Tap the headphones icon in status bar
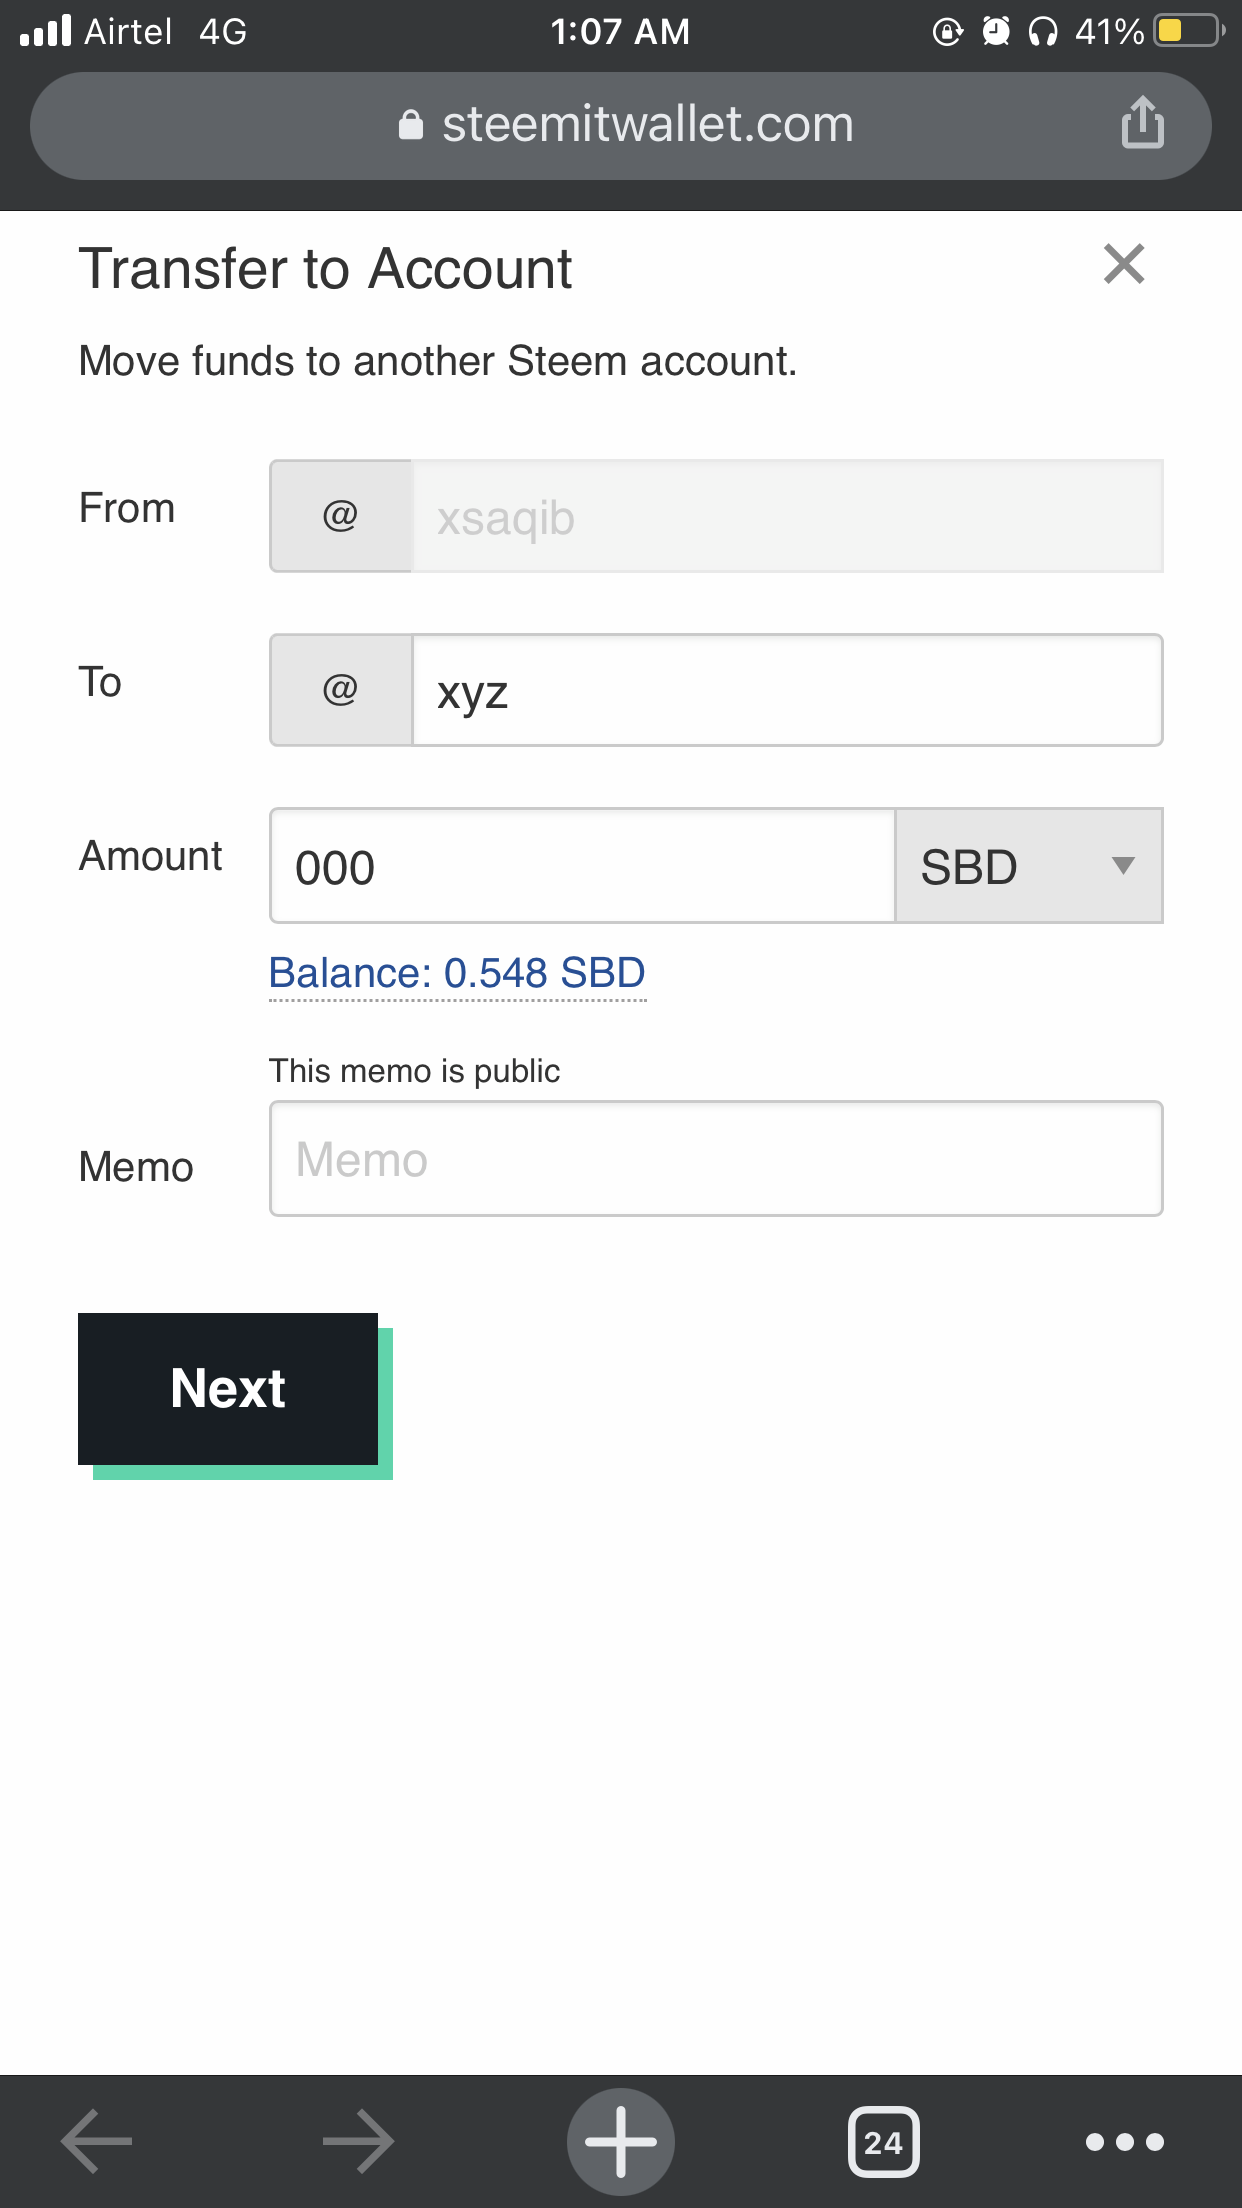1242x2208 pixels. (1042, 32)
